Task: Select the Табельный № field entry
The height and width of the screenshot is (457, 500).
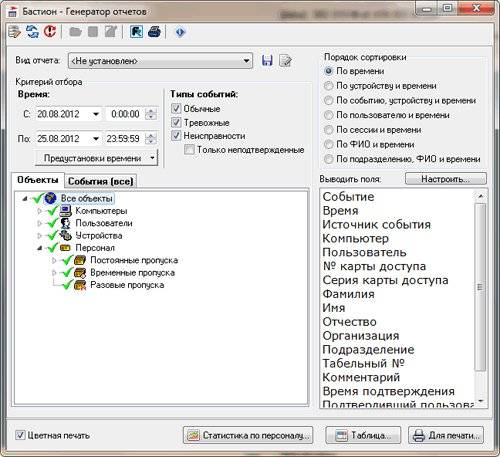Action: click(363, 363)
